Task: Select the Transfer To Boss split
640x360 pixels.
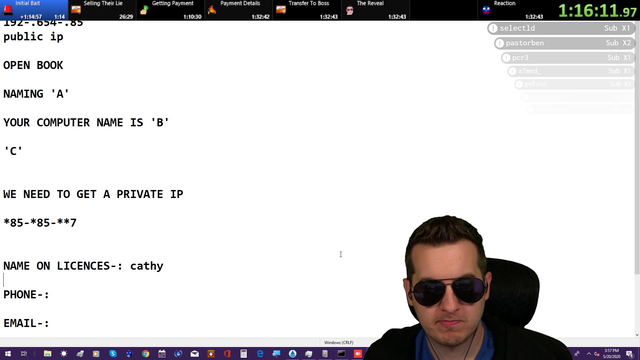Action: click(308, 10)
